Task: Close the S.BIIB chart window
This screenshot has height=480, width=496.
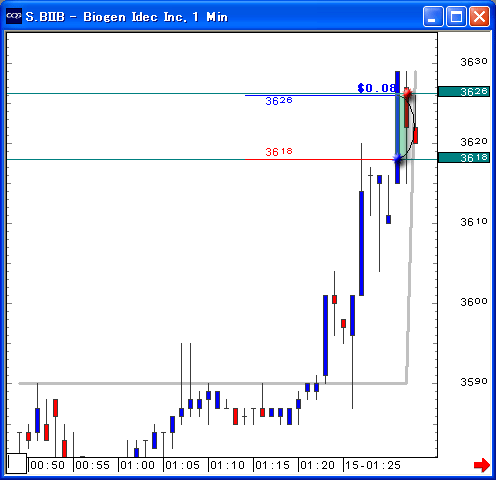Action: pyautogui.click(x=479, y=16)
